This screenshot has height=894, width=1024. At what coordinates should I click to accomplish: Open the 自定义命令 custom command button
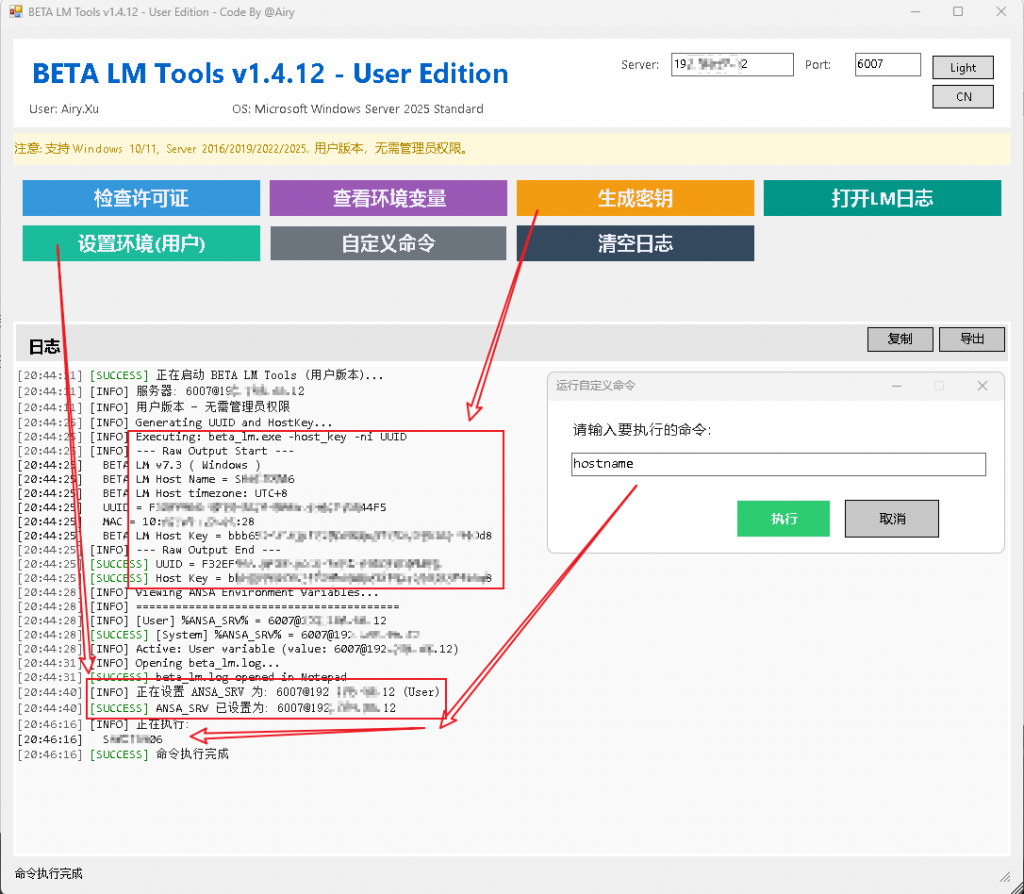point(388,243)
